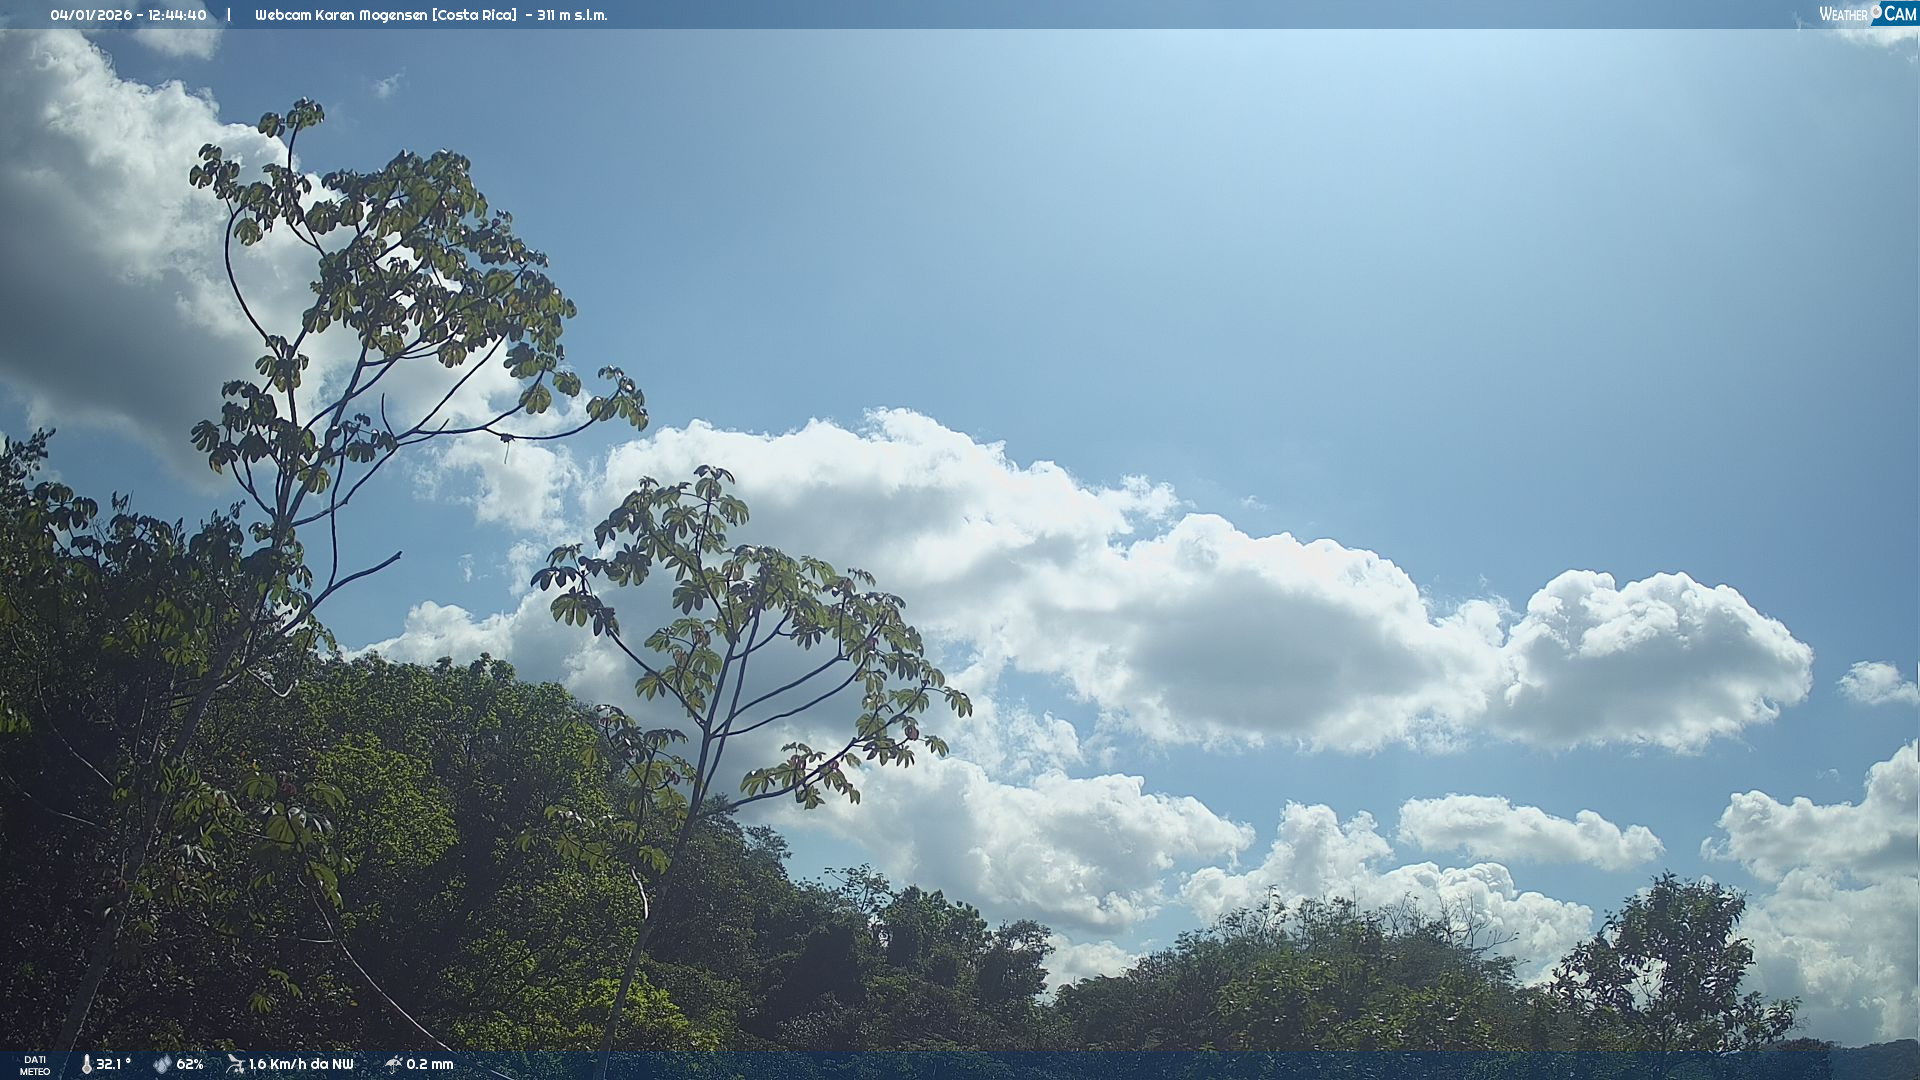Image resolution: width=1920 pixels, height=1080 pixels.
Task: Click the wind vane icon
Action: pos(235,1064)
